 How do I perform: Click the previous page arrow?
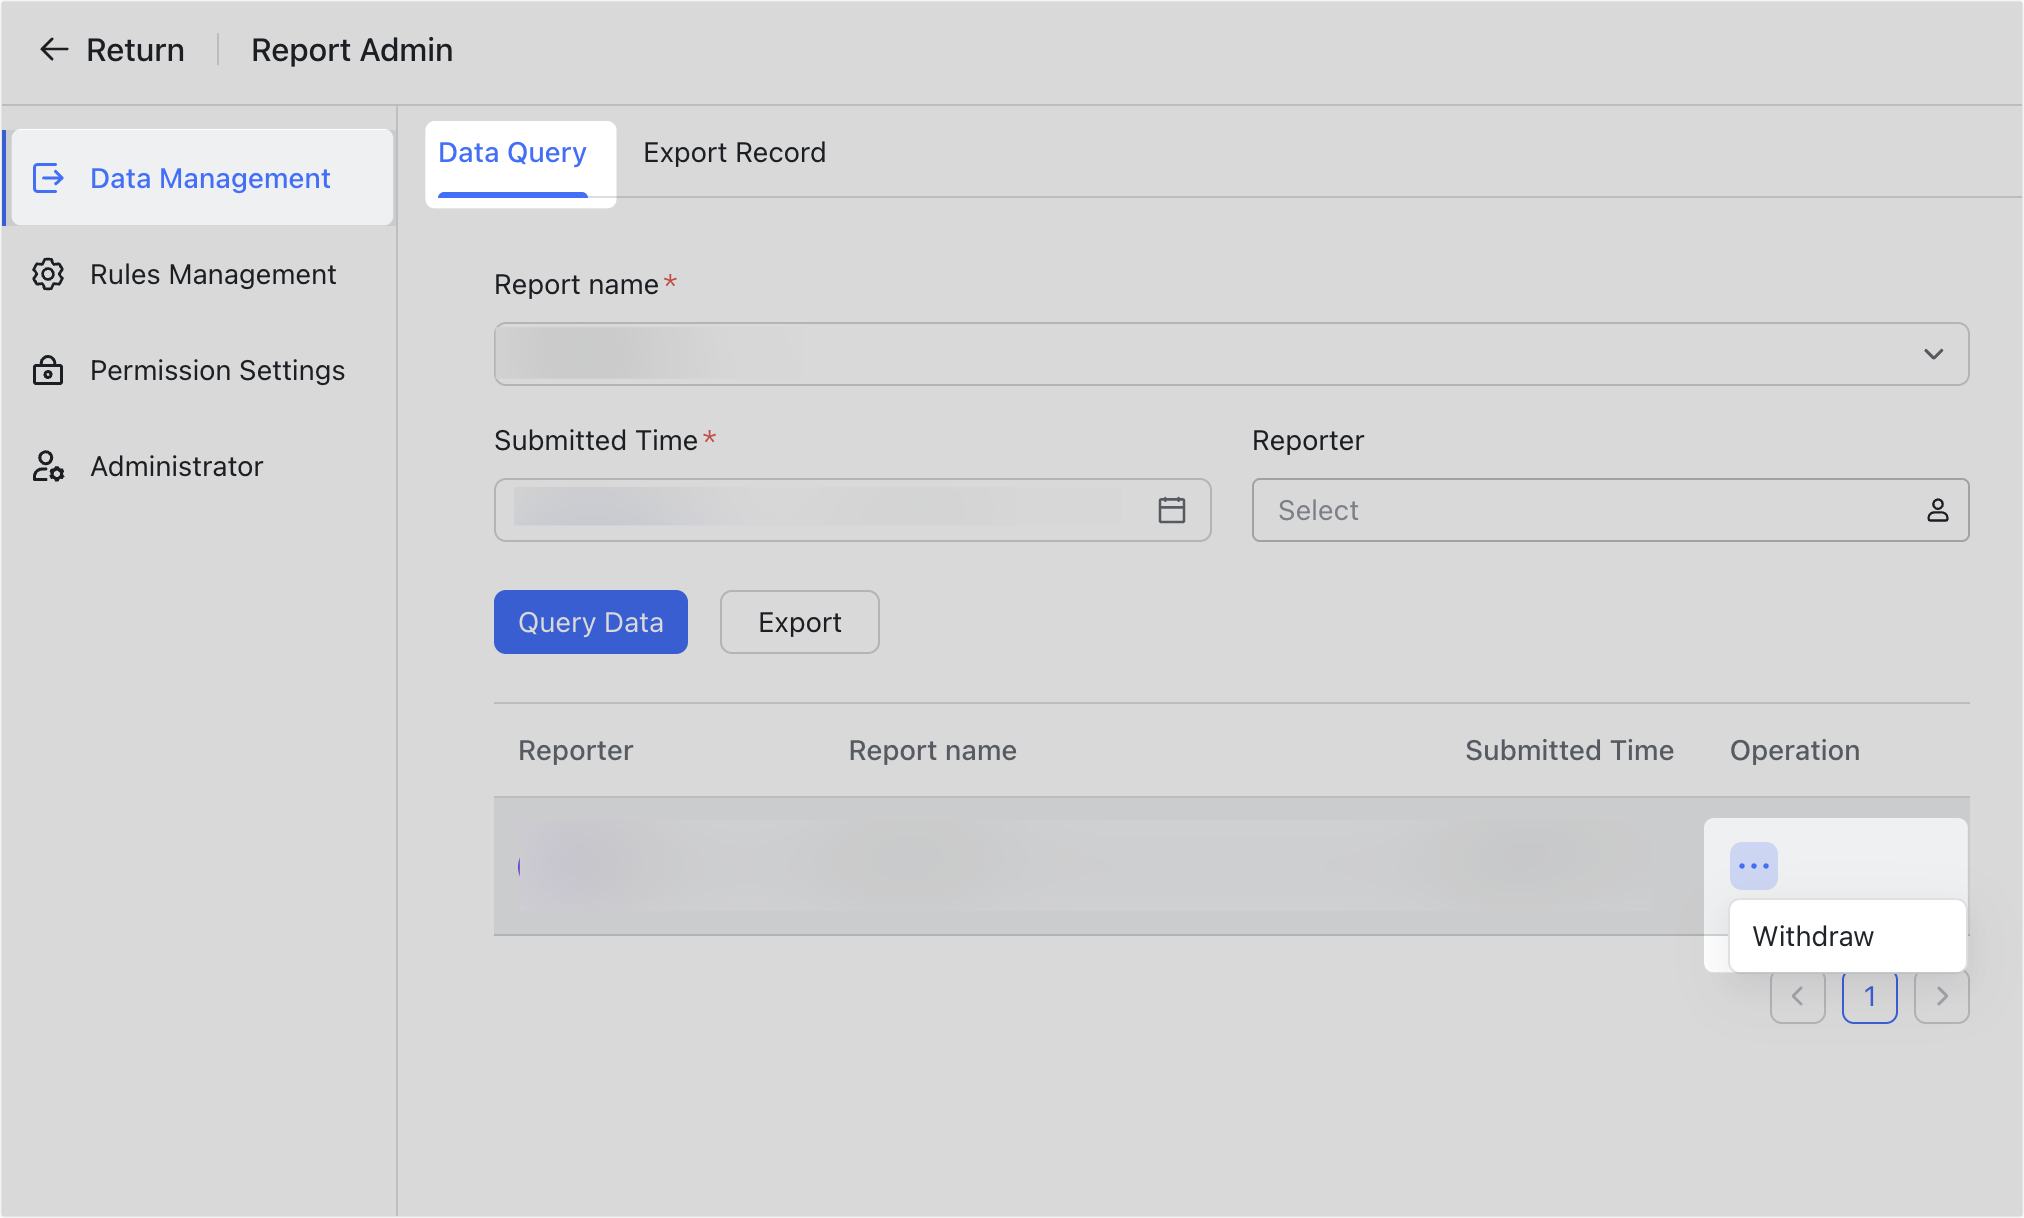pos(1797,996)
